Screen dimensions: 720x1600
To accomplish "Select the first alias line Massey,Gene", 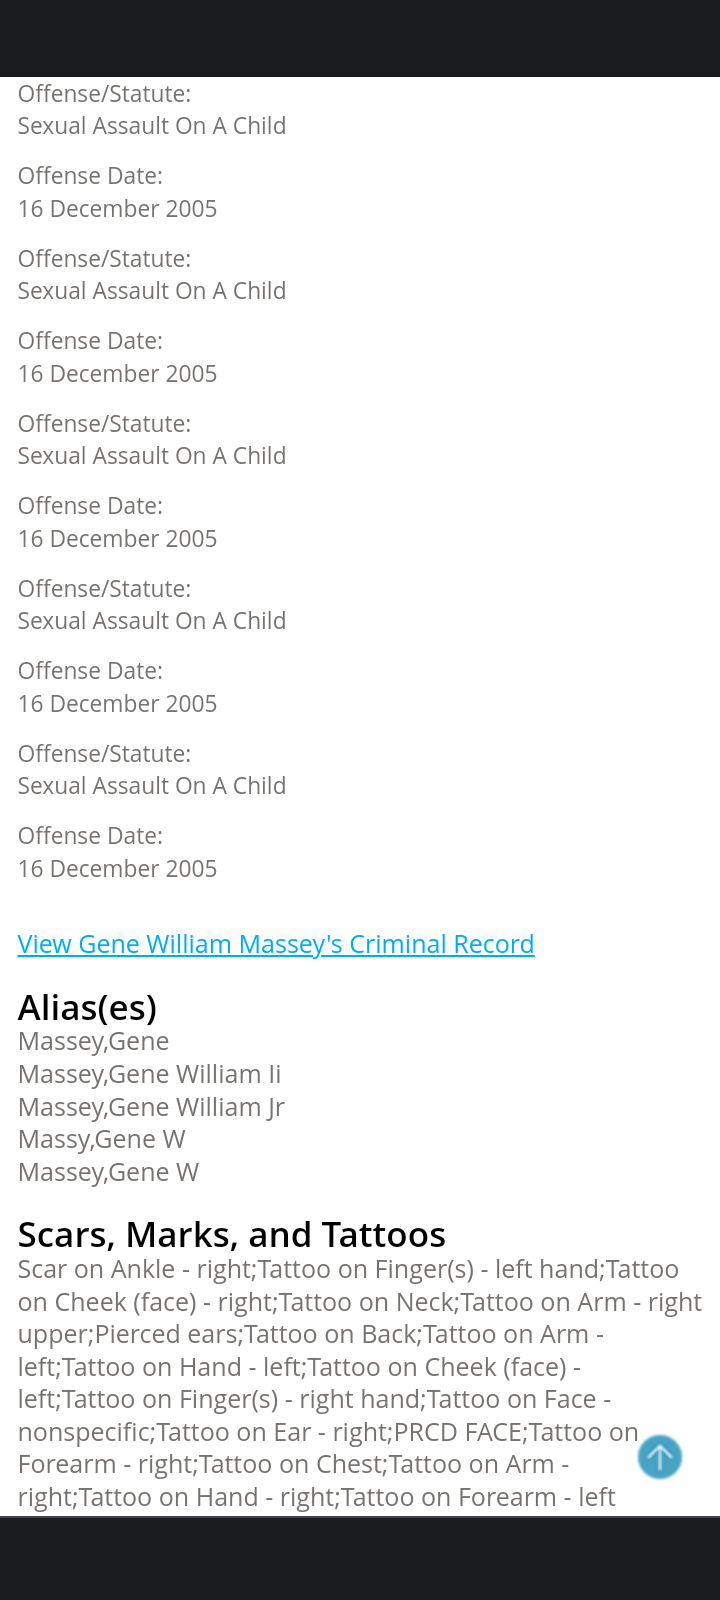I will (x=93, y=1041).
